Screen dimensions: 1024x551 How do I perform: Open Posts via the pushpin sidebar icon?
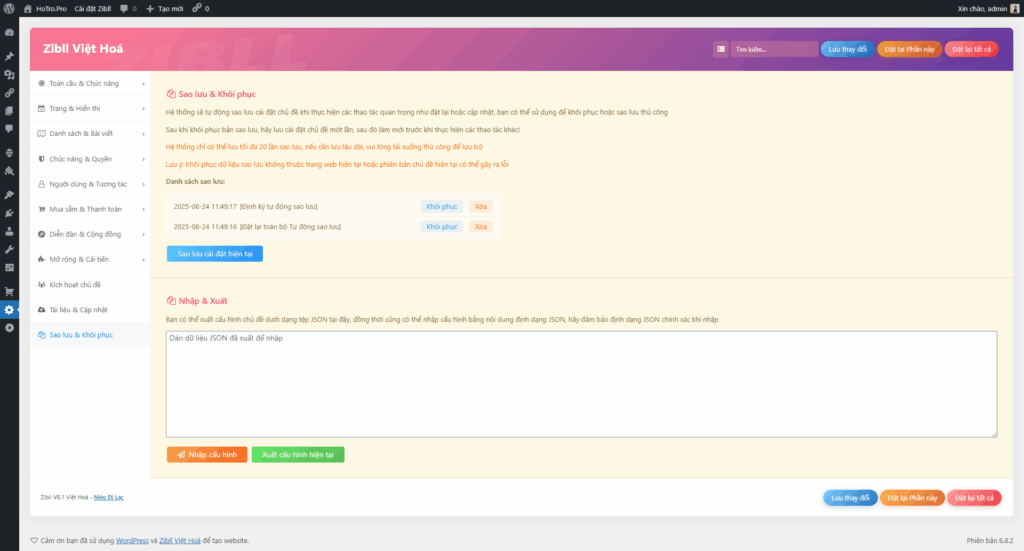click(x=9, y=57)
